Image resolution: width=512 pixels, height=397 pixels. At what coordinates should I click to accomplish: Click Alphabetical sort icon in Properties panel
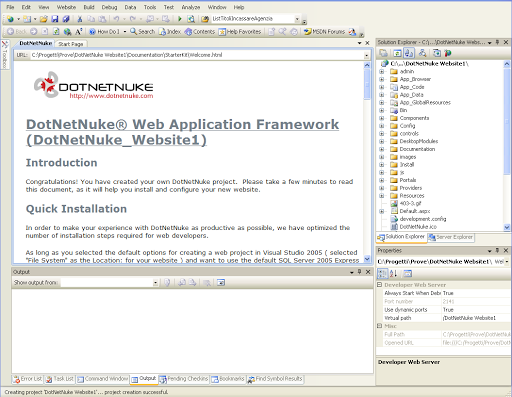394,274
